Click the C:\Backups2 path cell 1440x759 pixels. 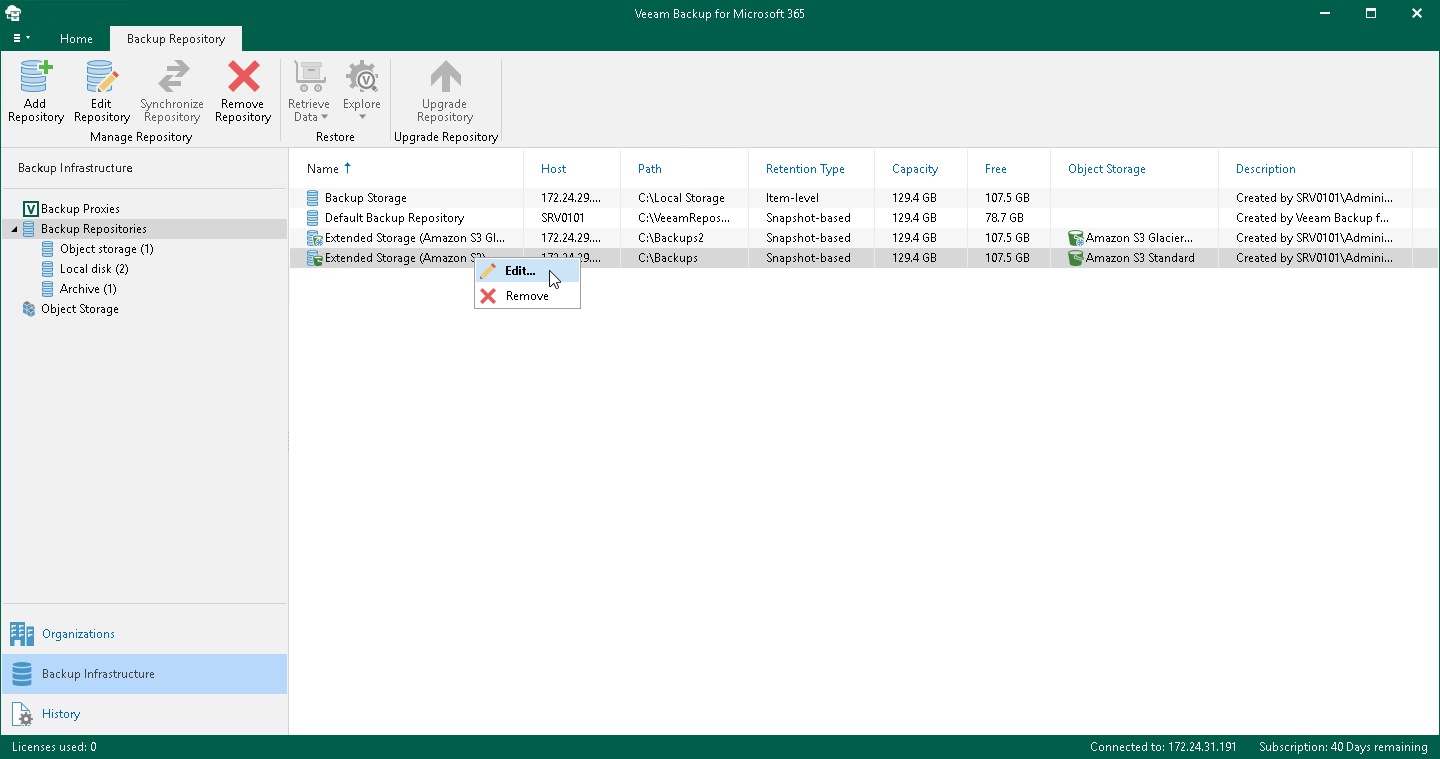click(671, 238)
